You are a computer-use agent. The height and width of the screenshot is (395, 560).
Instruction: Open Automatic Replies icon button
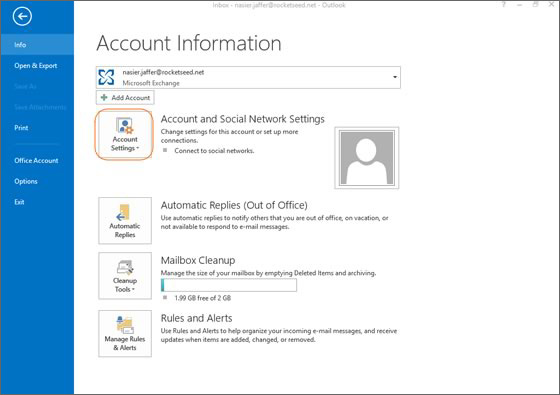(125, 221)
